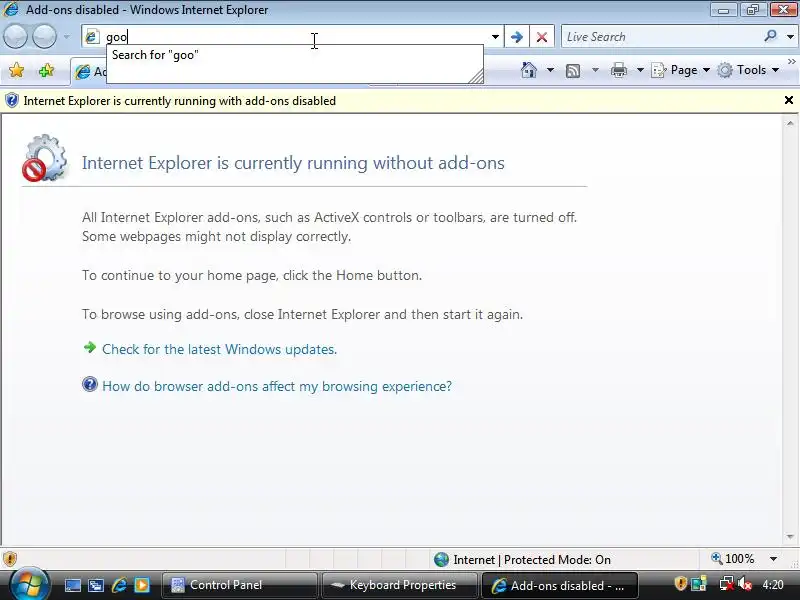Click the scrollbar up arrow
The image size is (800, 600).
790,123
